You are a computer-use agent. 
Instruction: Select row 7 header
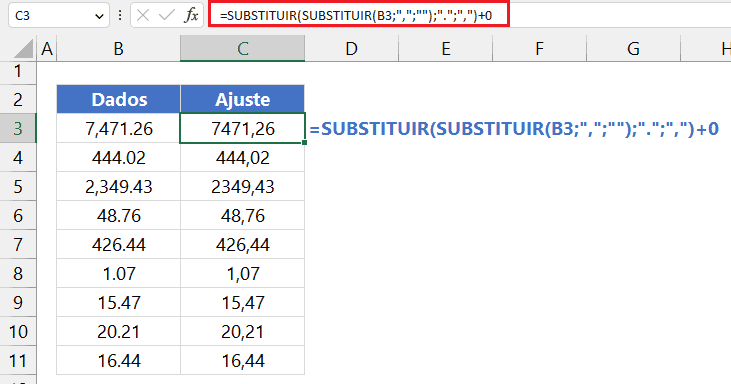18,244
